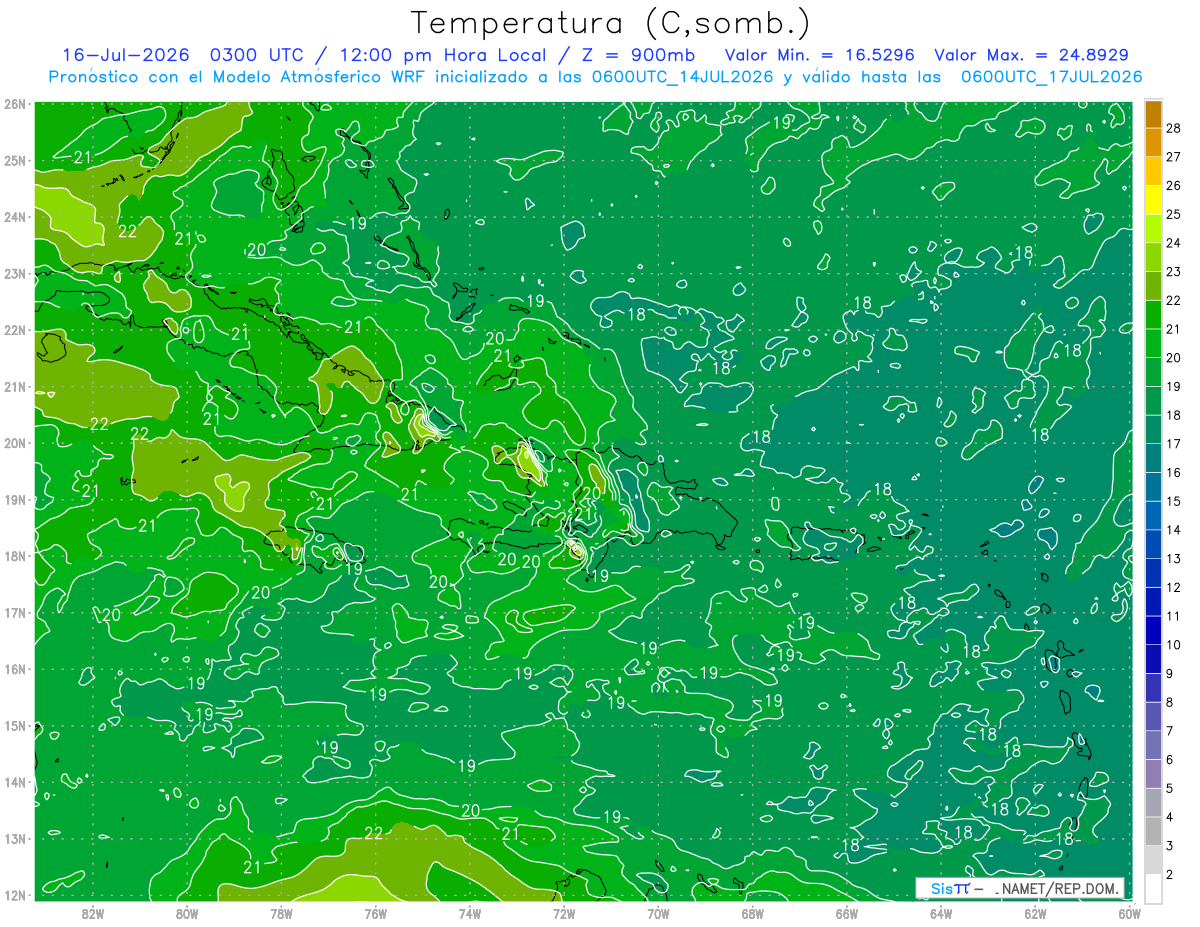Click the 21 label on color scale
Viewport: 1200px width, 927px height.
point(1173,329)
